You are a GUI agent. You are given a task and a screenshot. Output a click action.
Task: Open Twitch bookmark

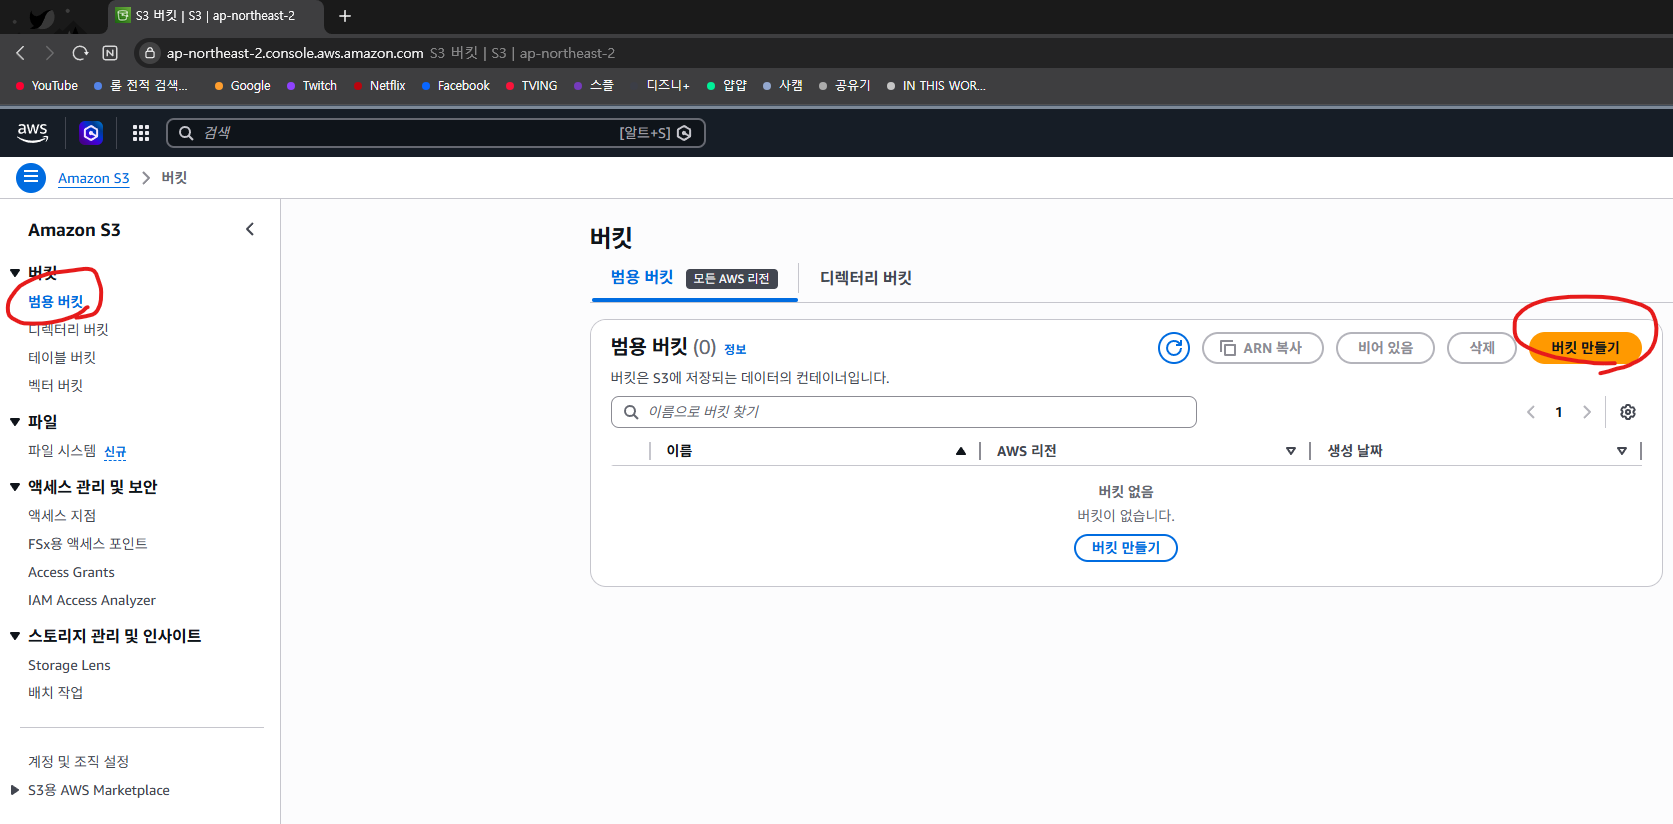tap(312, 86)
